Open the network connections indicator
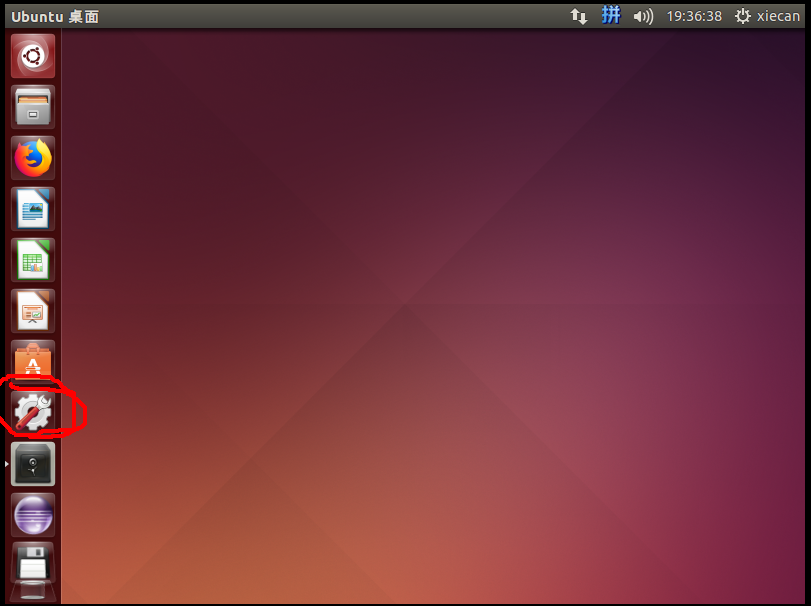This screenshot has width=811, height=606. point(579,16)
